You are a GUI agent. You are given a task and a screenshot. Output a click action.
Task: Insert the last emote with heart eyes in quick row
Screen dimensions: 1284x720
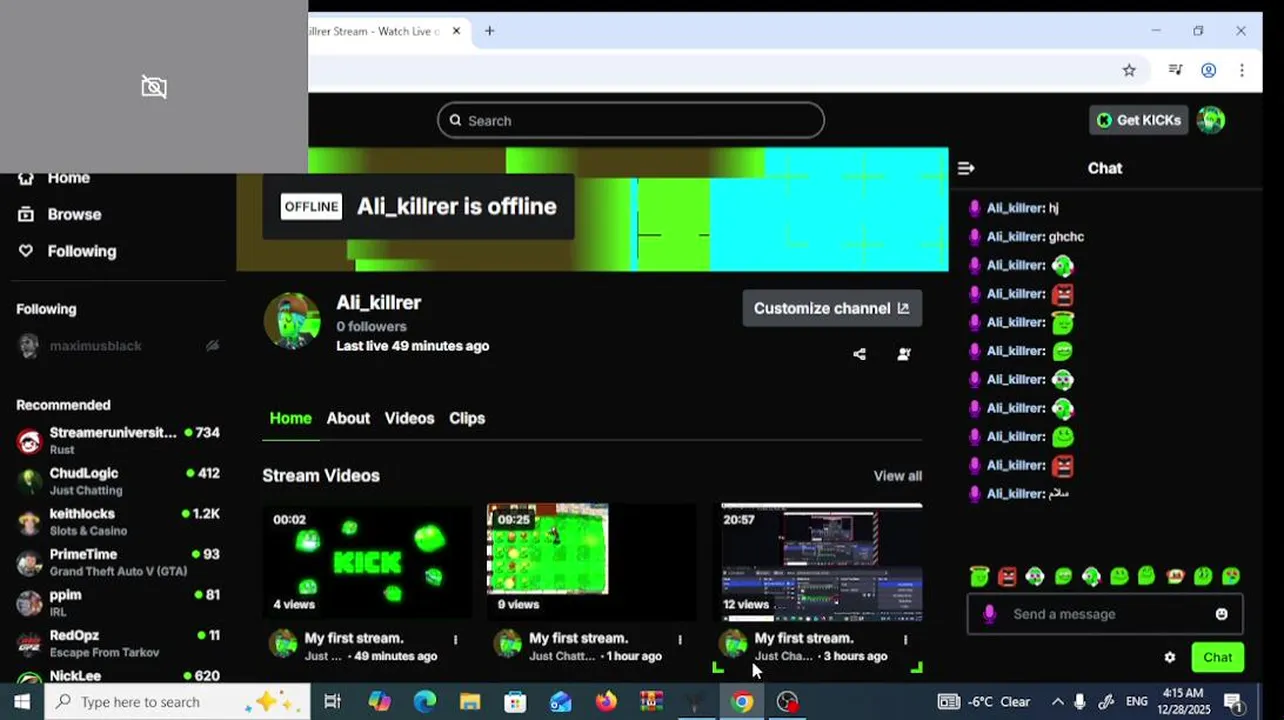(x=1231, y=576)
